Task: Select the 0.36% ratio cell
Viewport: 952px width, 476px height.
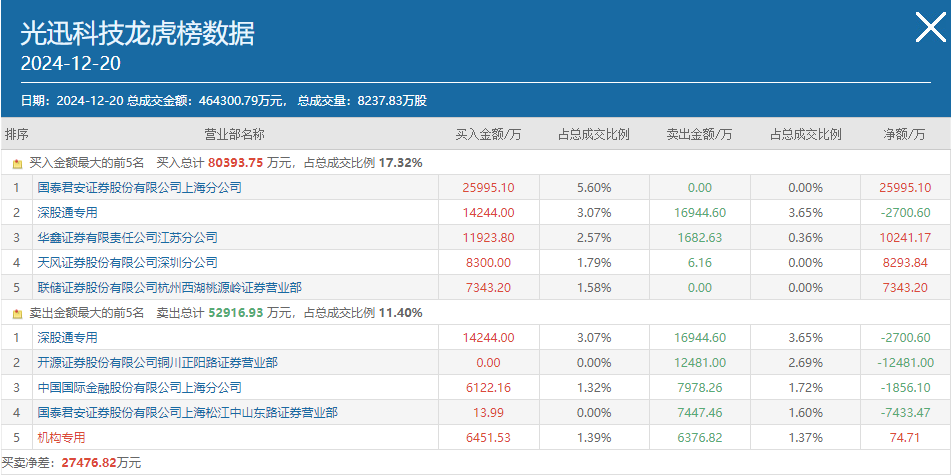Action: pyautogui.click(x=805, y=237)
